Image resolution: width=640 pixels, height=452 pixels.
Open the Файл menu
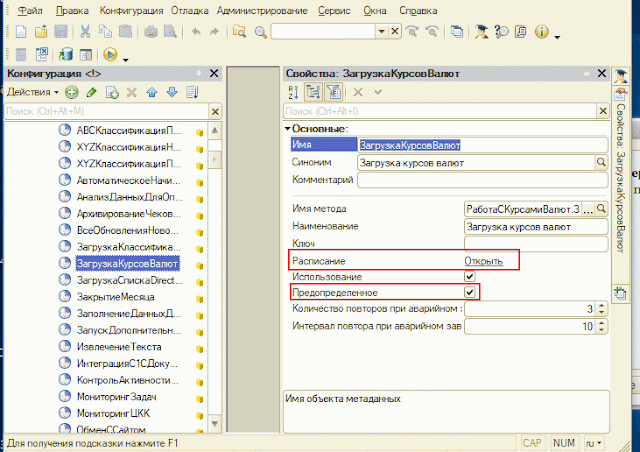tap(30, 11)
